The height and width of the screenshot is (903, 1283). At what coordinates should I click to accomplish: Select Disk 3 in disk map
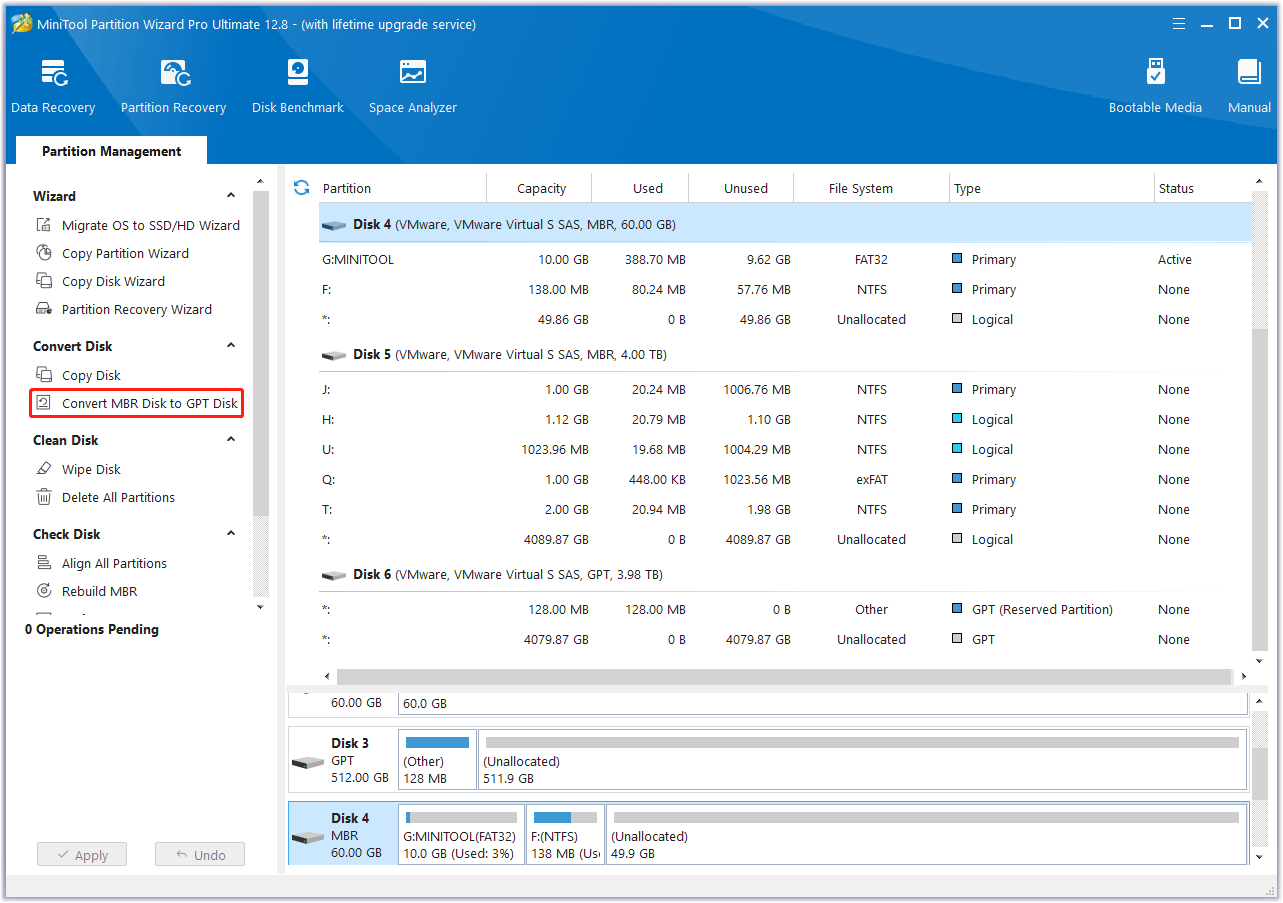(342, 760)
